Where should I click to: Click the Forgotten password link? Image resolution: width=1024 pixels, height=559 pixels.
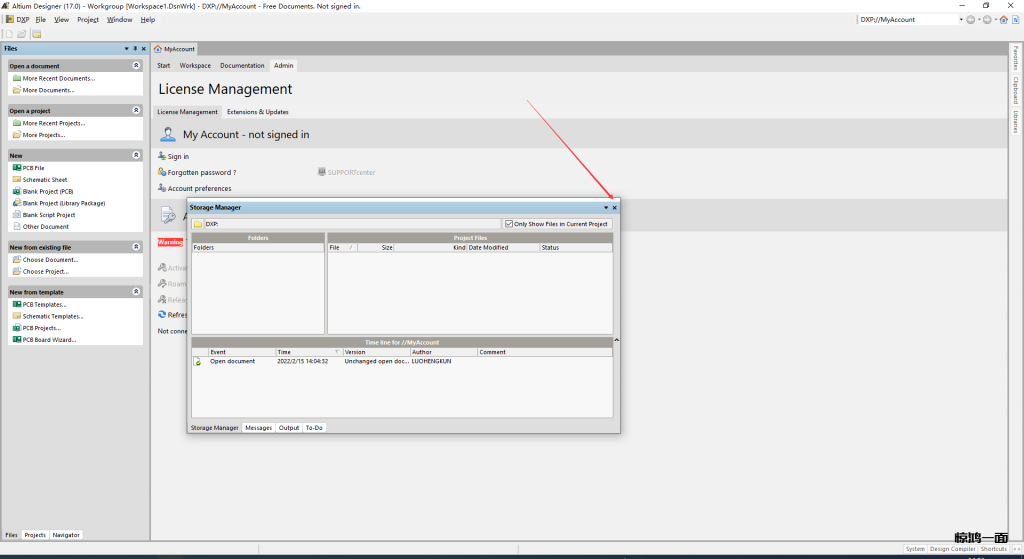[202, 173]
